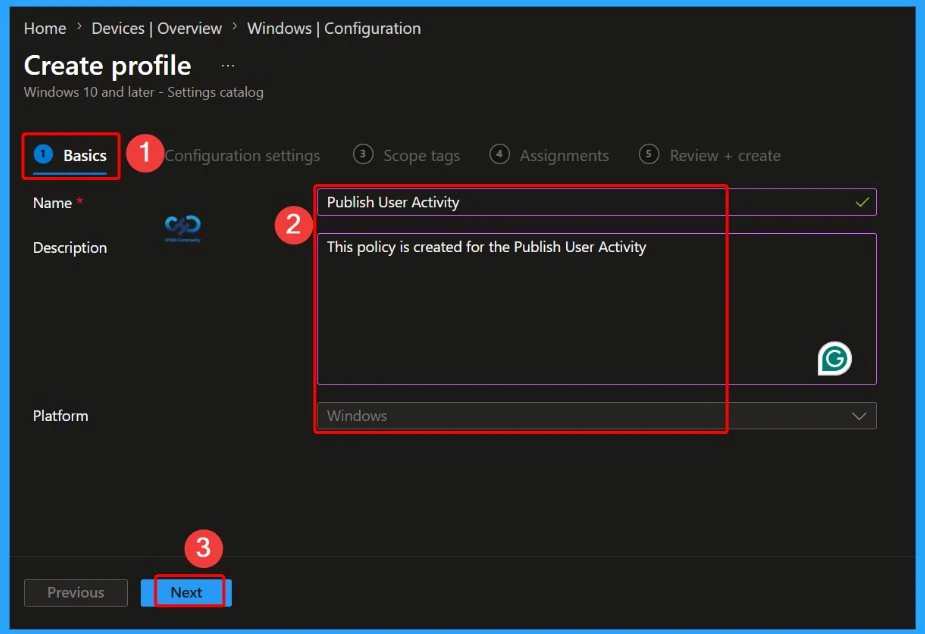Click the Home breadcrumb link

pyautogui.click(x=45, y=28)
